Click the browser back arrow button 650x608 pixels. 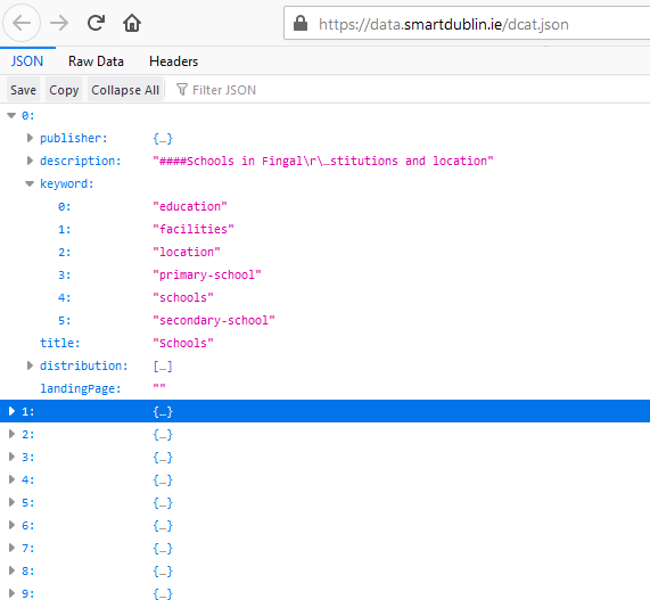(x=24, y=22)
